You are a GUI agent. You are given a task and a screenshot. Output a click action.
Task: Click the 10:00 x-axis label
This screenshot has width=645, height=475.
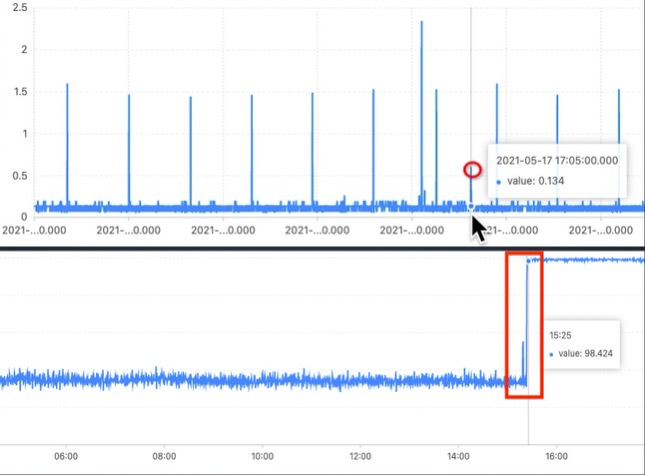(262, 456)
